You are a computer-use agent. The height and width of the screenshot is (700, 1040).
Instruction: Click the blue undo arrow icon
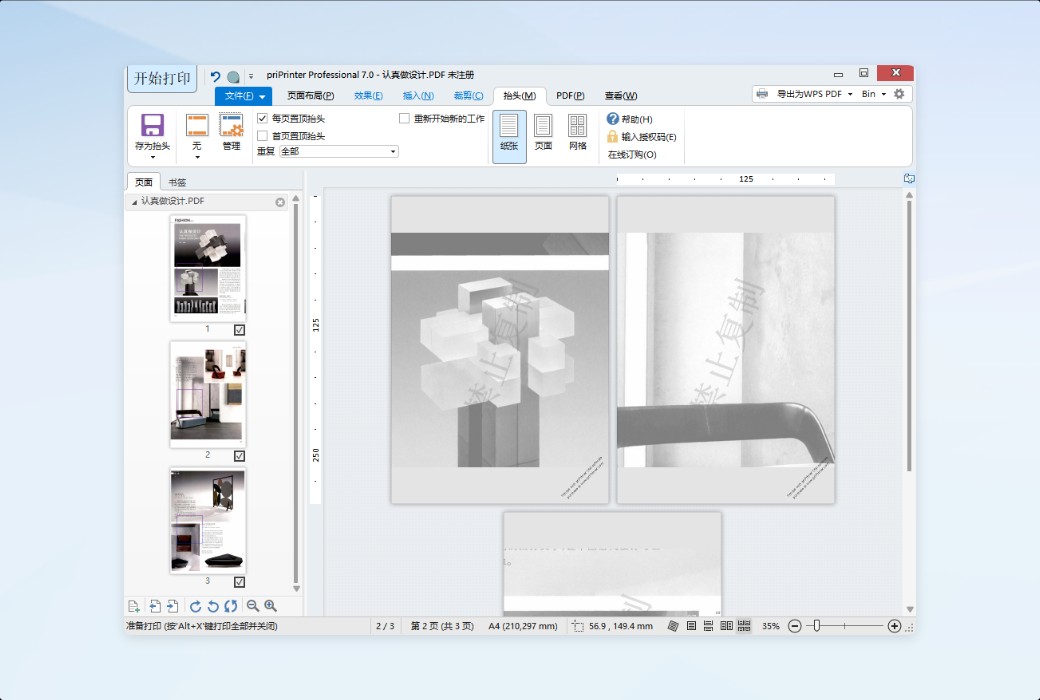pos(215,76)
